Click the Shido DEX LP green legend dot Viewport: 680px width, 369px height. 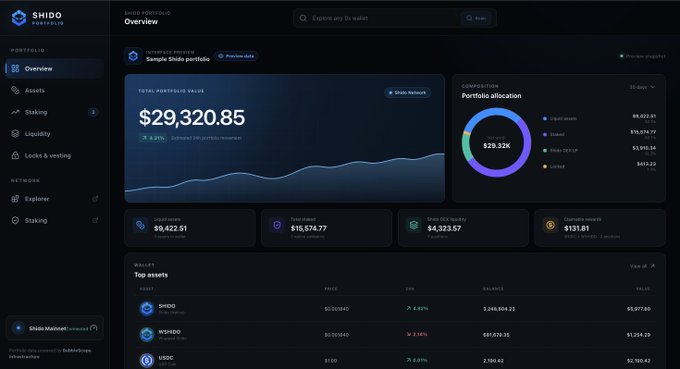tap(545, 150)
